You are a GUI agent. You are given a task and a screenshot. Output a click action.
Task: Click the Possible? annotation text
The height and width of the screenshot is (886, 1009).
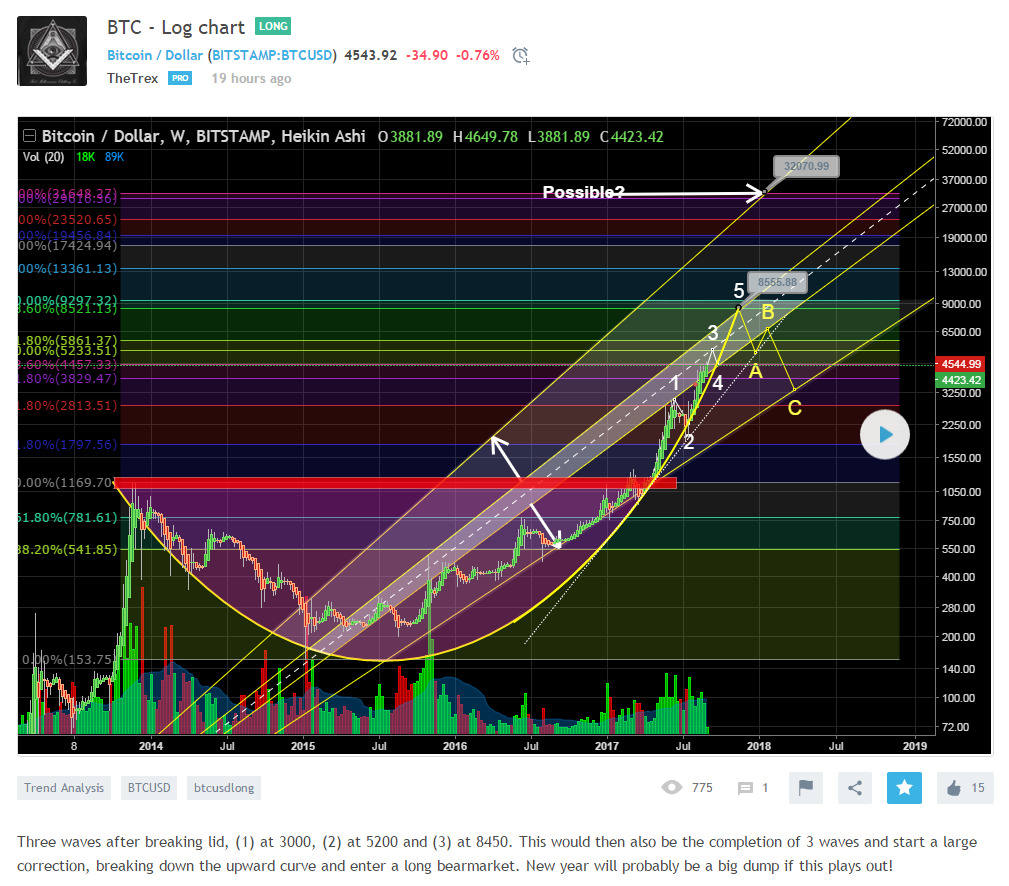click(583, 192)
